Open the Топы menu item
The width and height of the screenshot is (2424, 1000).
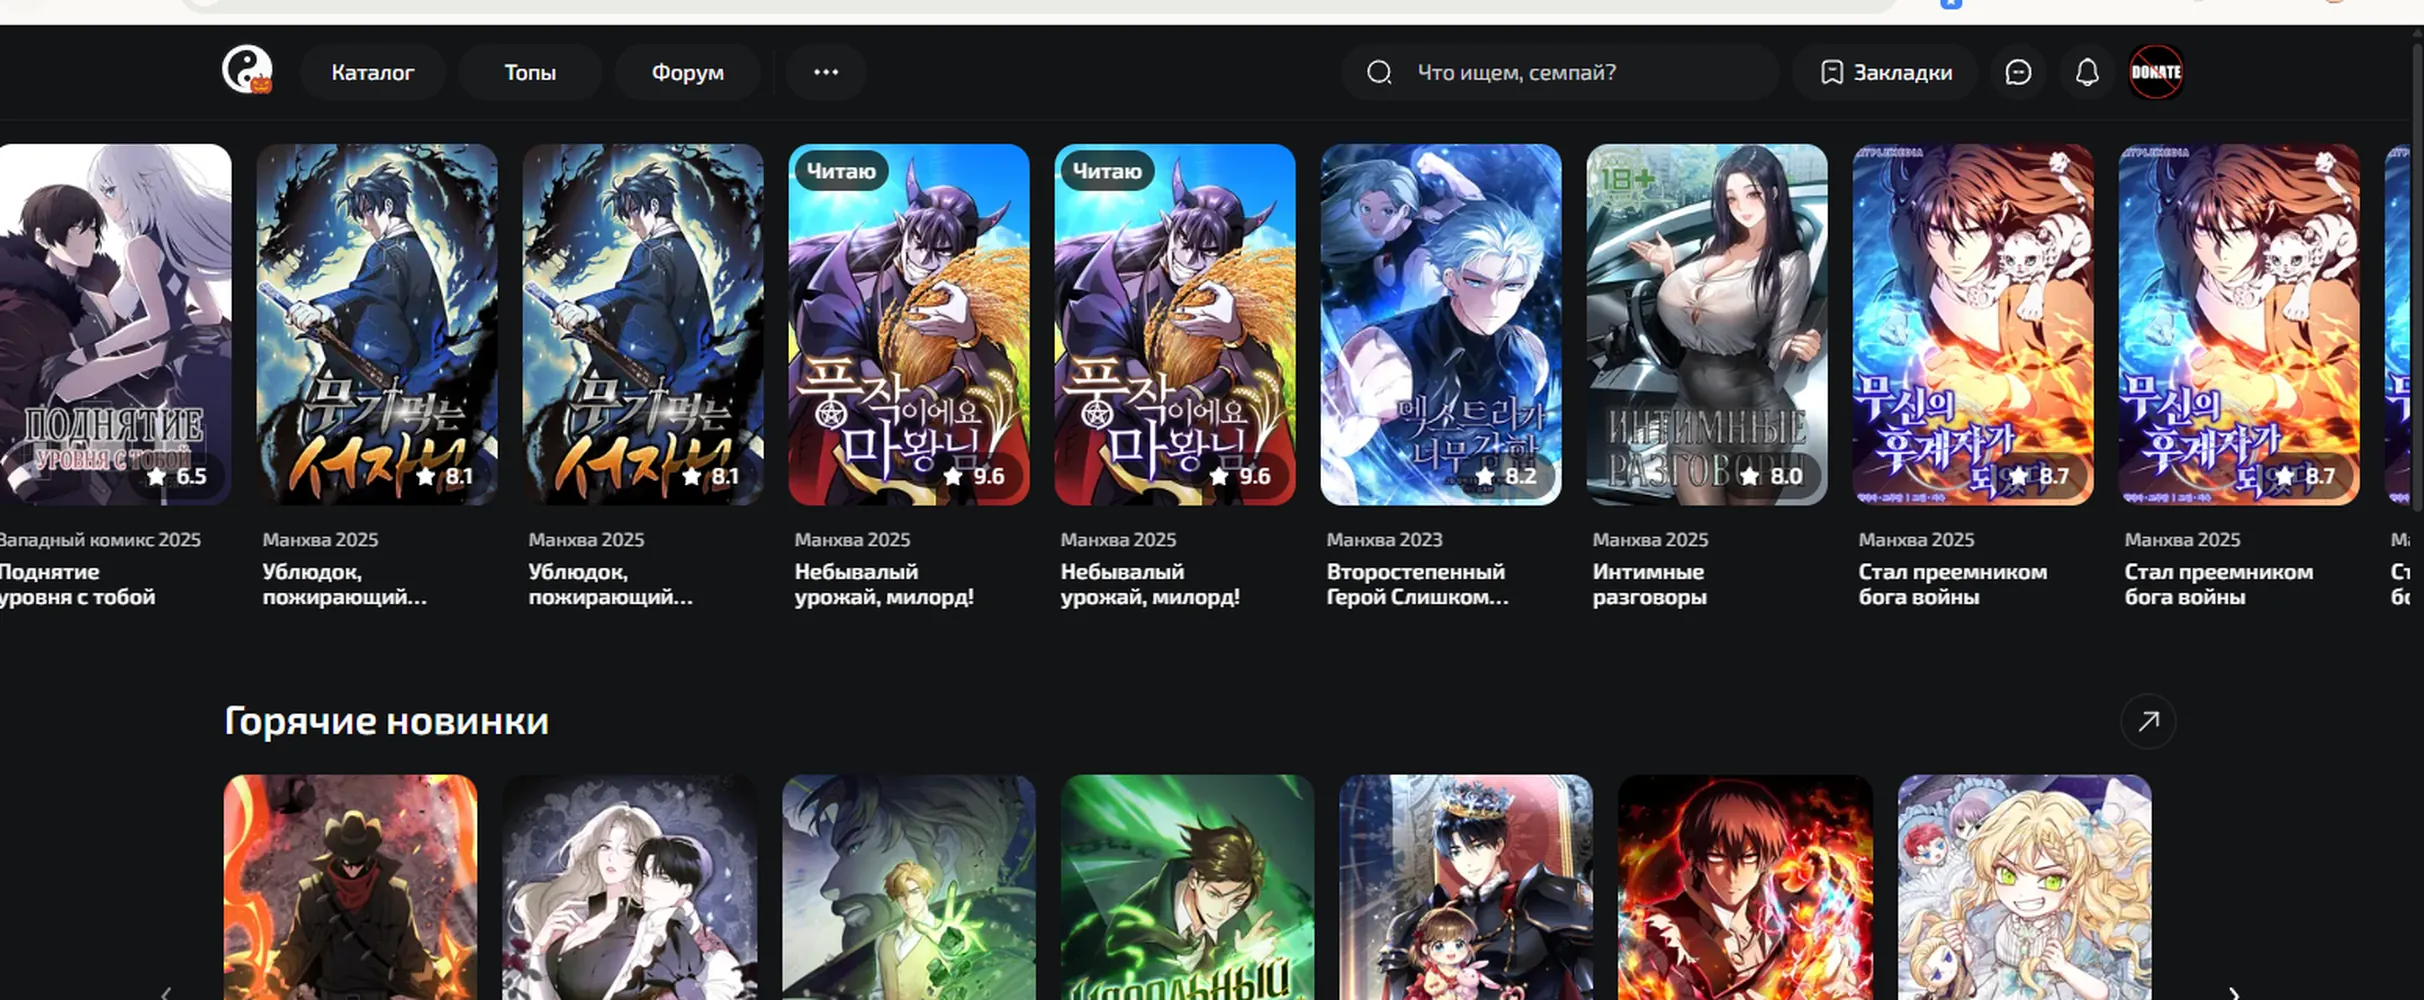530,72
